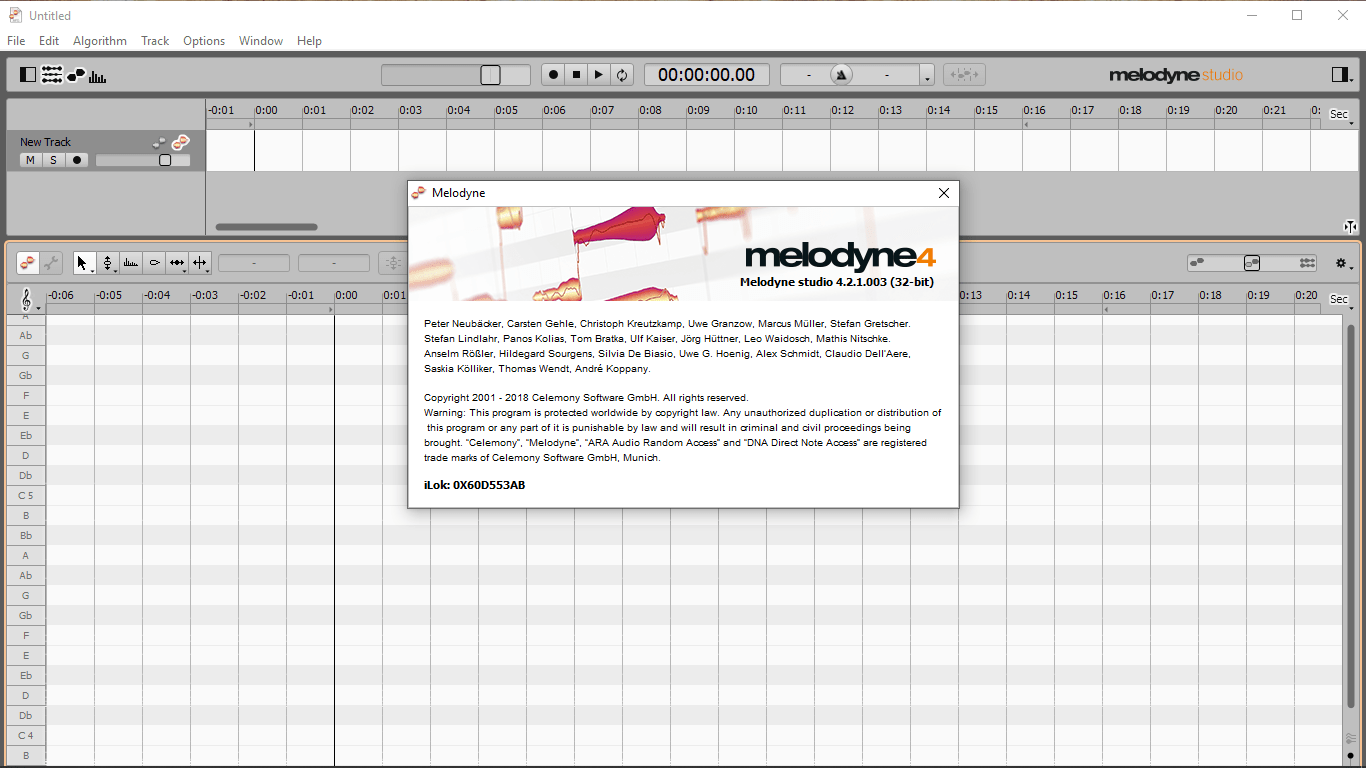1366x768 pixels.
Task: Open the Track menu
Action: 155,41
